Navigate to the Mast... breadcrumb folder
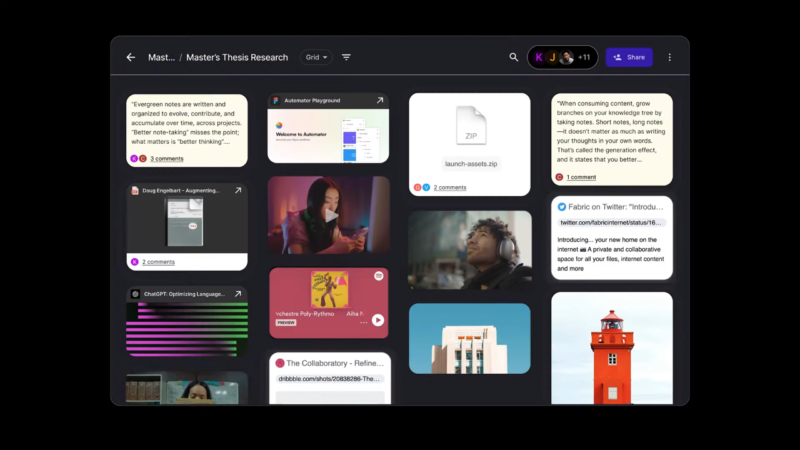Screen dimensions: 800x450 161,57
